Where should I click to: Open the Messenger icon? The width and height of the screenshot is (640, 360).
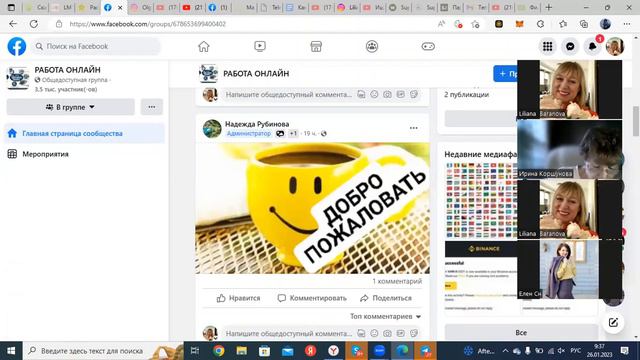point(570,47)
